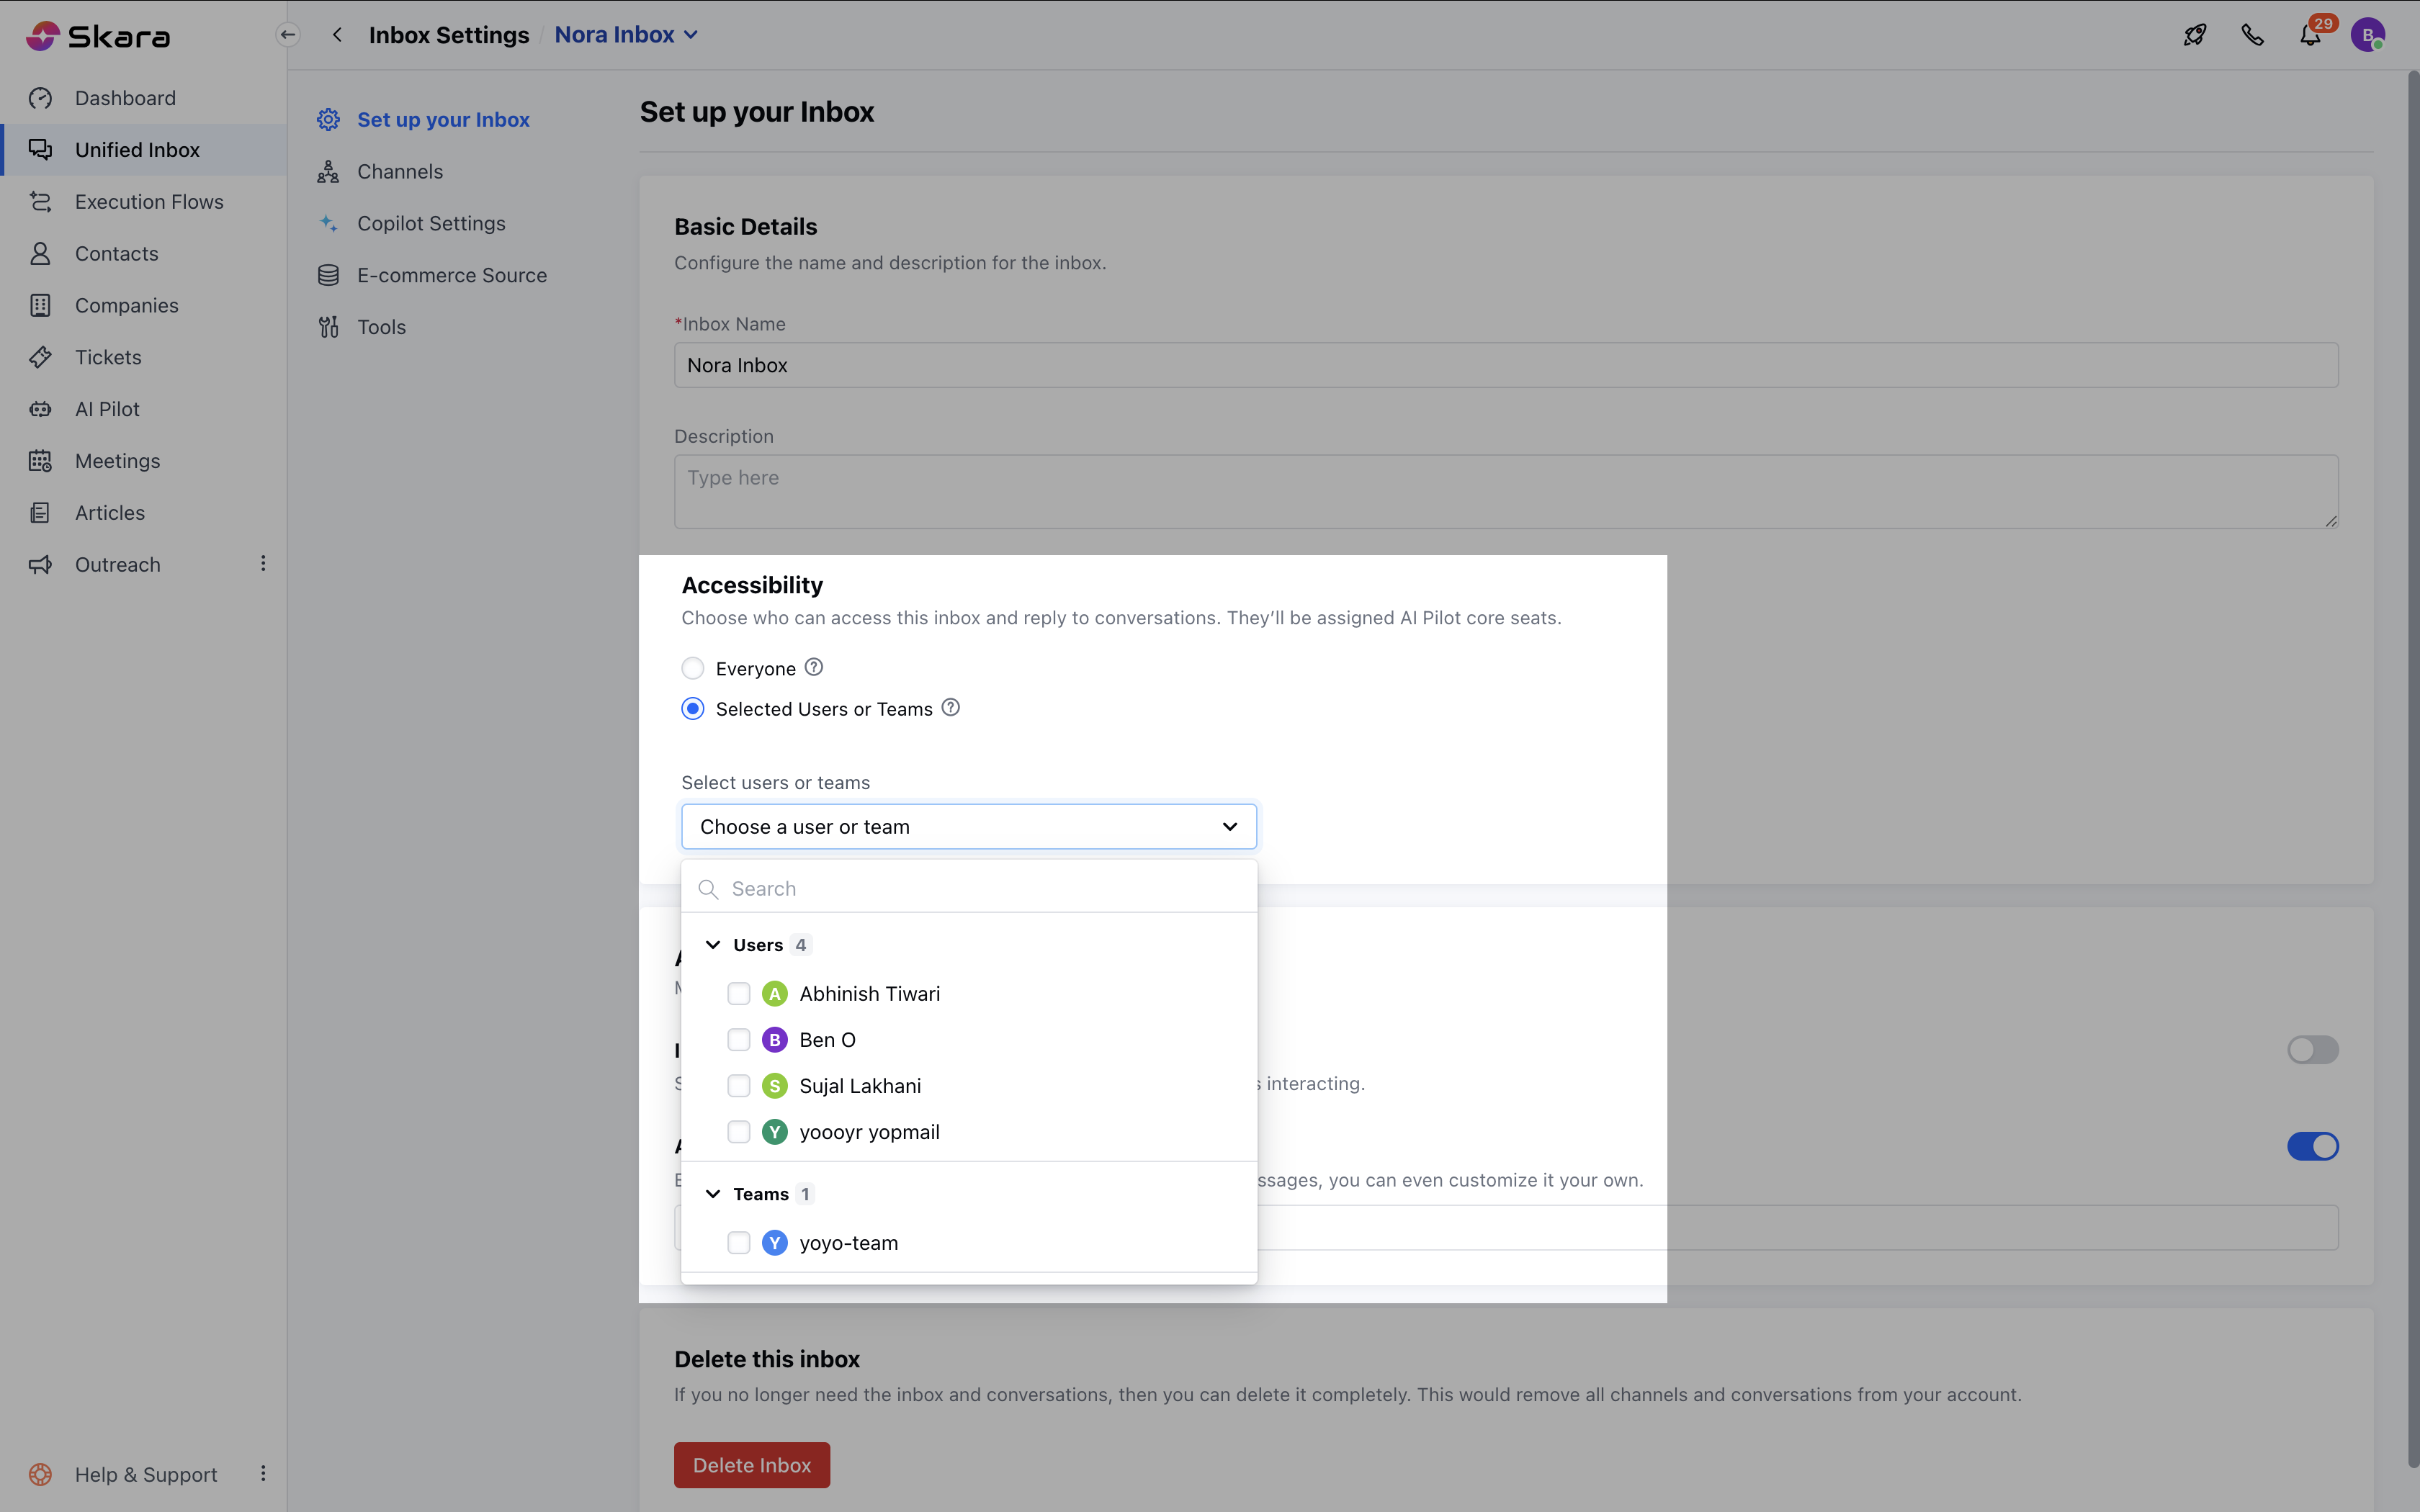Open the Outreach three-dot options menu

263,564
